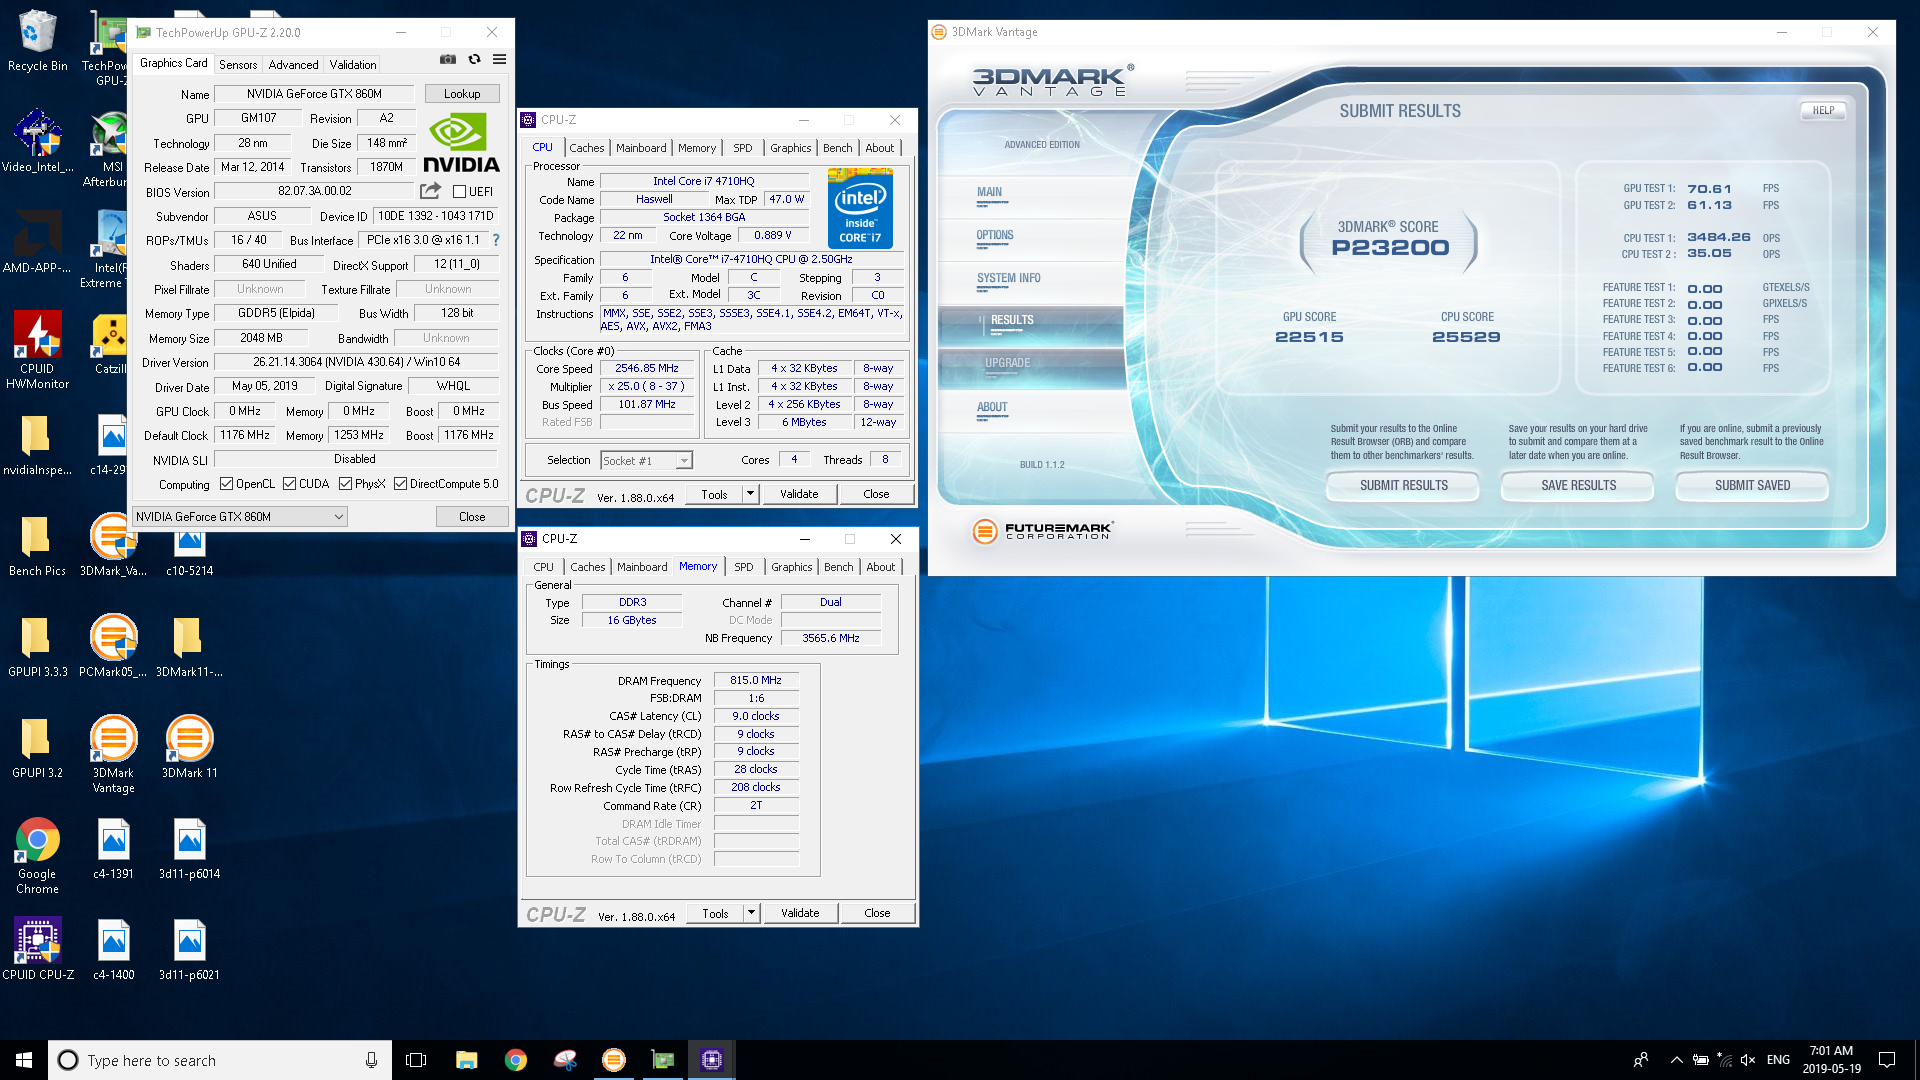Image resolution: width=1920 pixels, height=1080 pixels.
Task: Open File Explorer from taskbar
Action: [466, 1060]
